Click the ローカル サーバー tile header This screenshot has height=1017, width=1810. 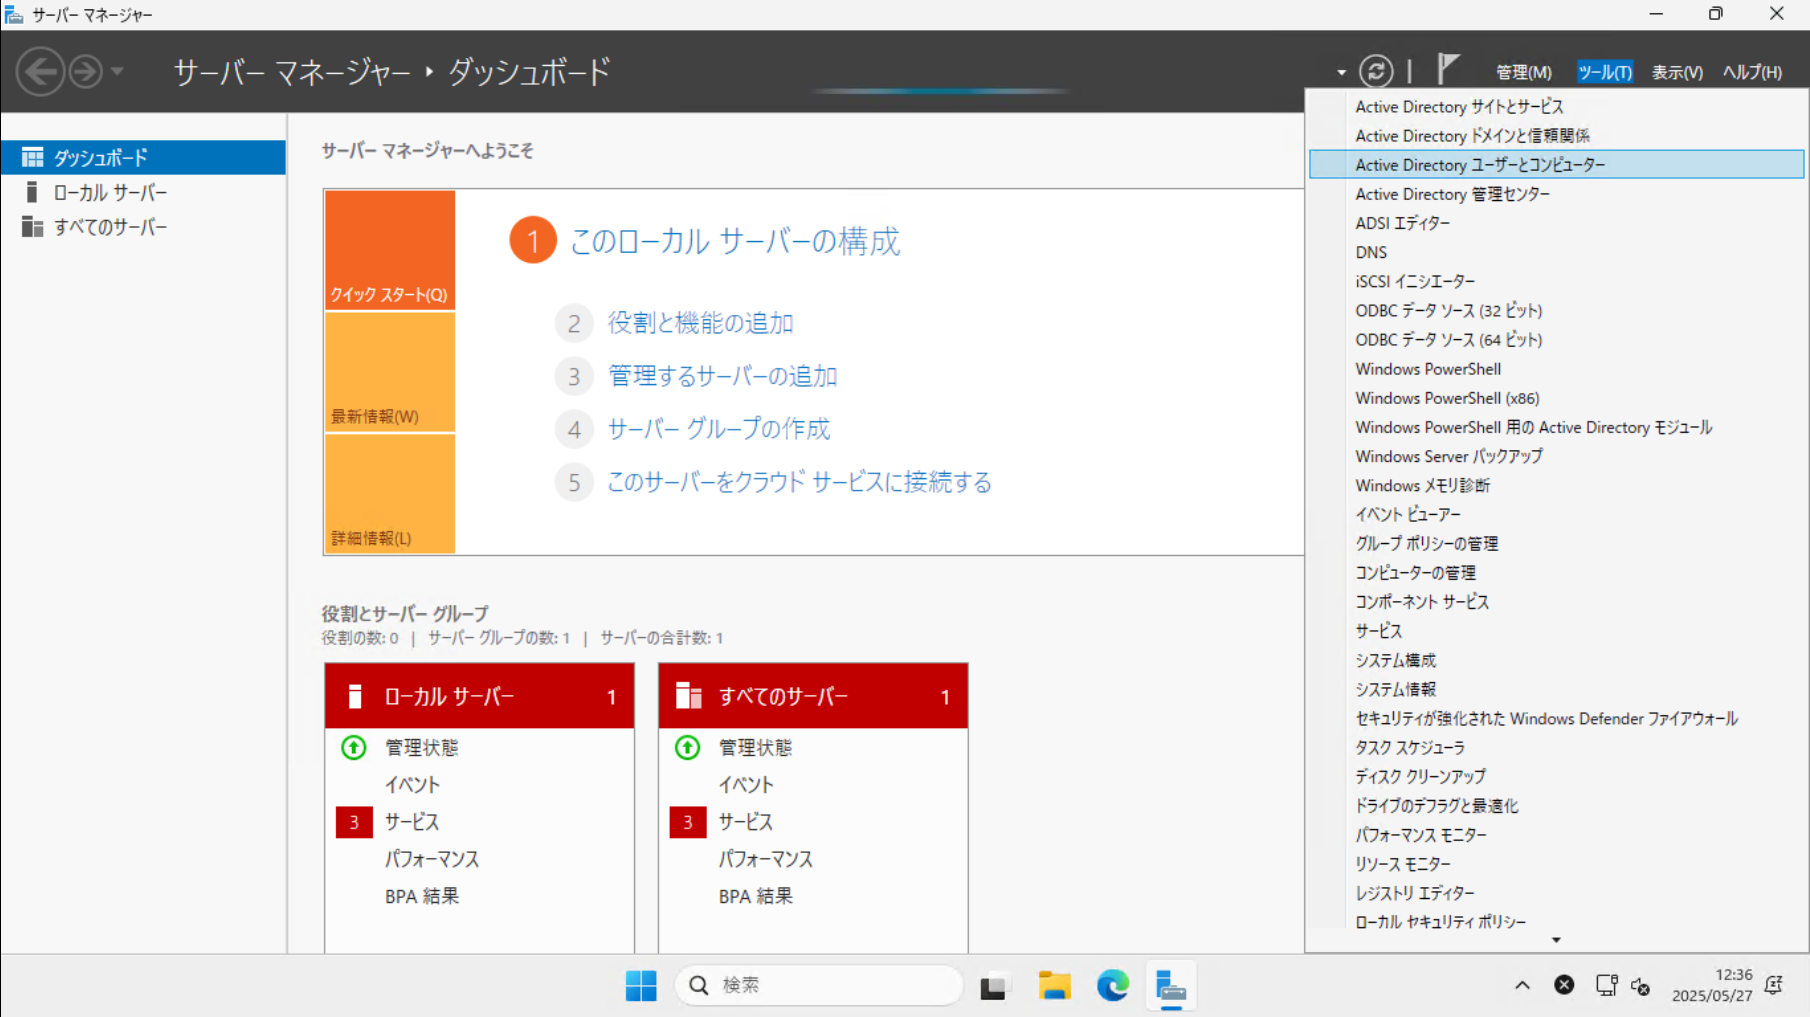479,696
